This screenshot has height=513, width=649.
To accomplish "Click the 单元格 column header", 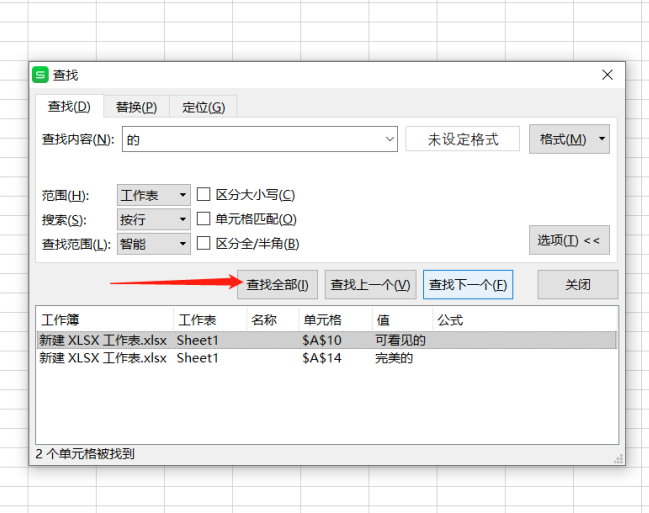I will coord(336,320).
